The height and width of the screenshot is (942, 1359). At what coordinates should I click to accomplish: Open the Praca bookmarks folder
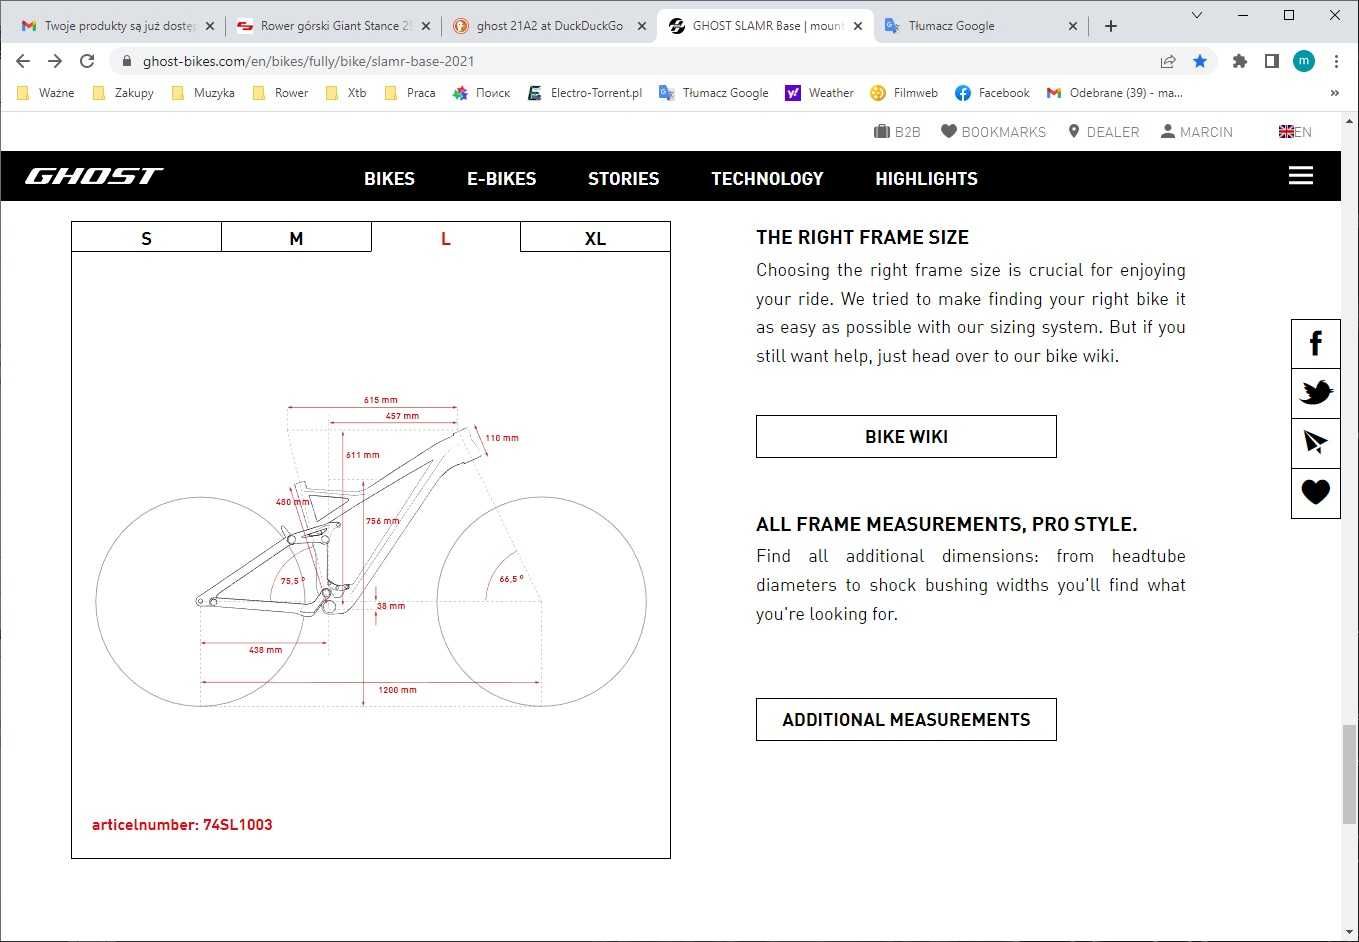tap(410, 93)
